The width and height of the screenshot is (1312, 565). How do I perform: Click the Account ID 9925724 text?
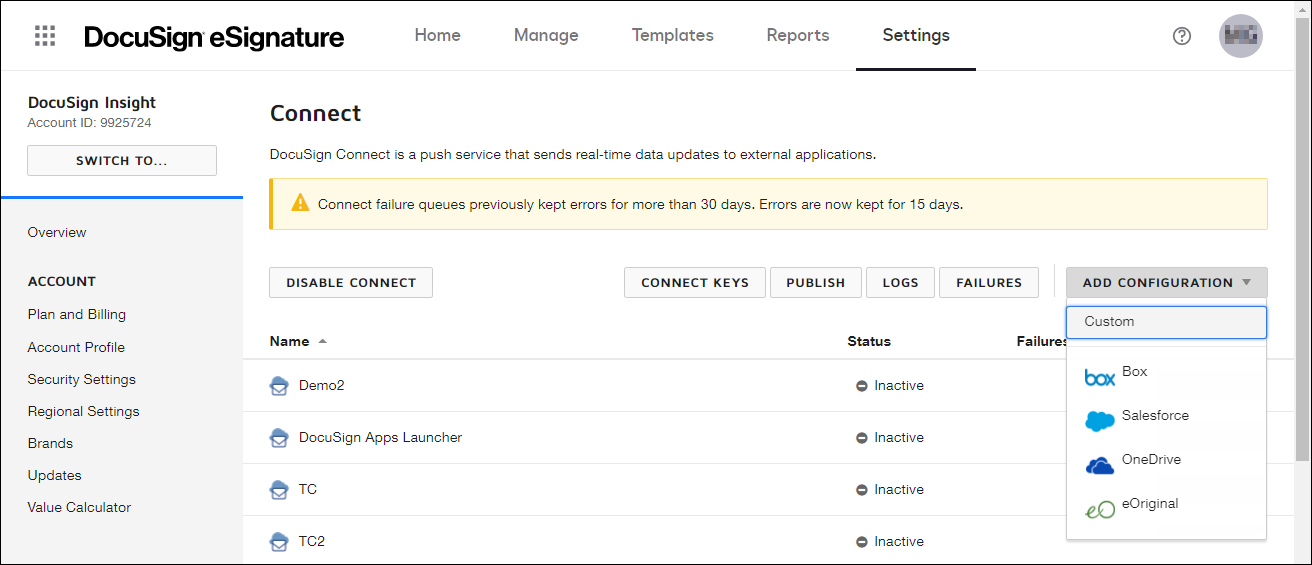(90, 123)
